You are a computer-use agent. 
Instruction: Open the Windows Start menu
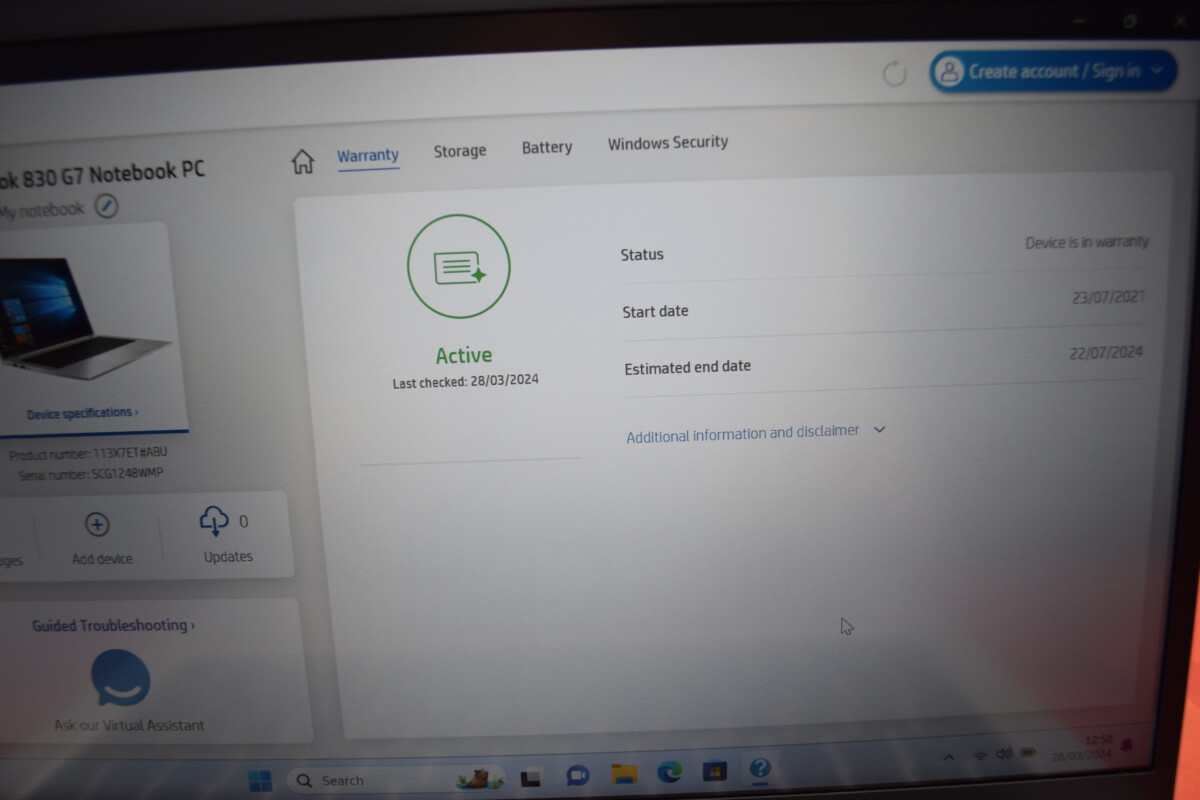[x=259, y=780]
